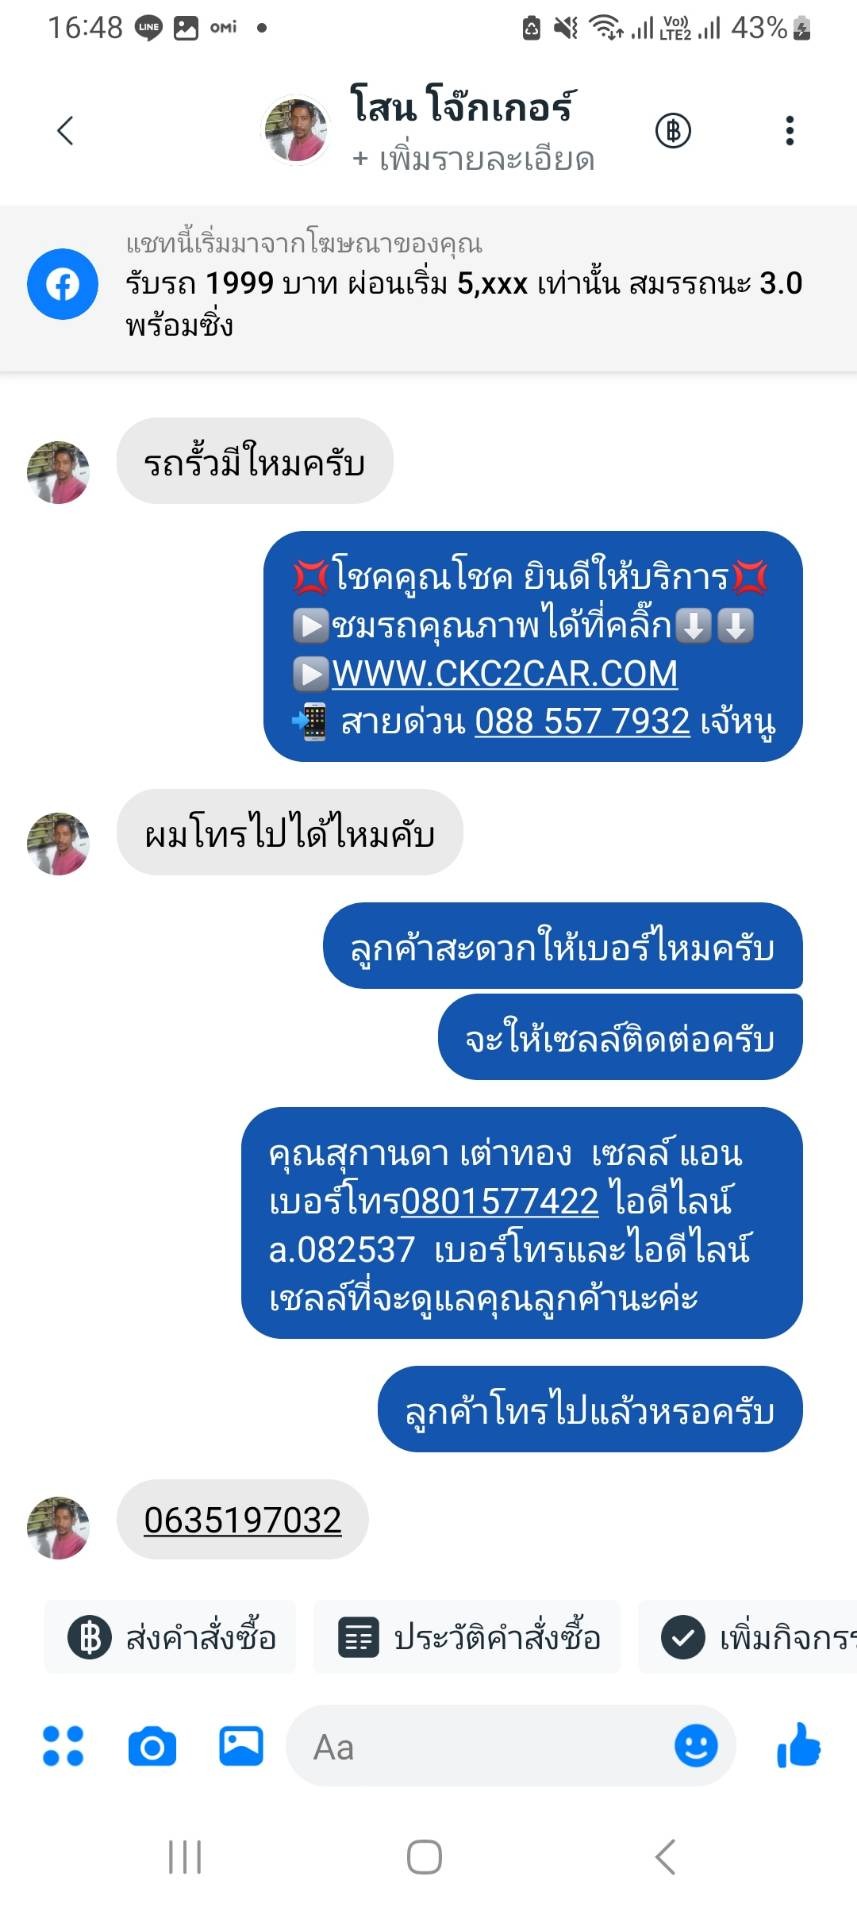Open the four-dot more apps icon
The height and width of the screenshot is (1911, 857).
(x=63, y=1746)
